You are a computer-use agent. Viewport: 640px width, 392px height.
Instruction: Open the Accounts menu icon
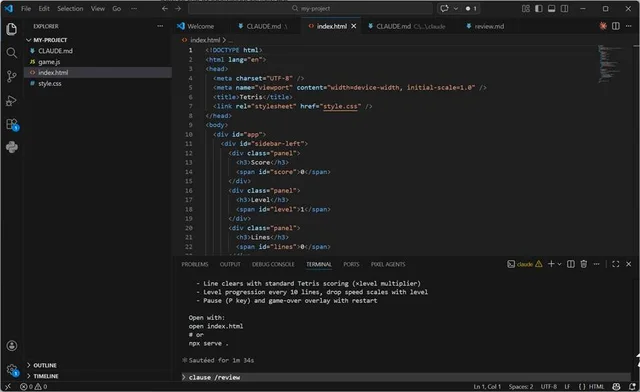click(11, 346)
